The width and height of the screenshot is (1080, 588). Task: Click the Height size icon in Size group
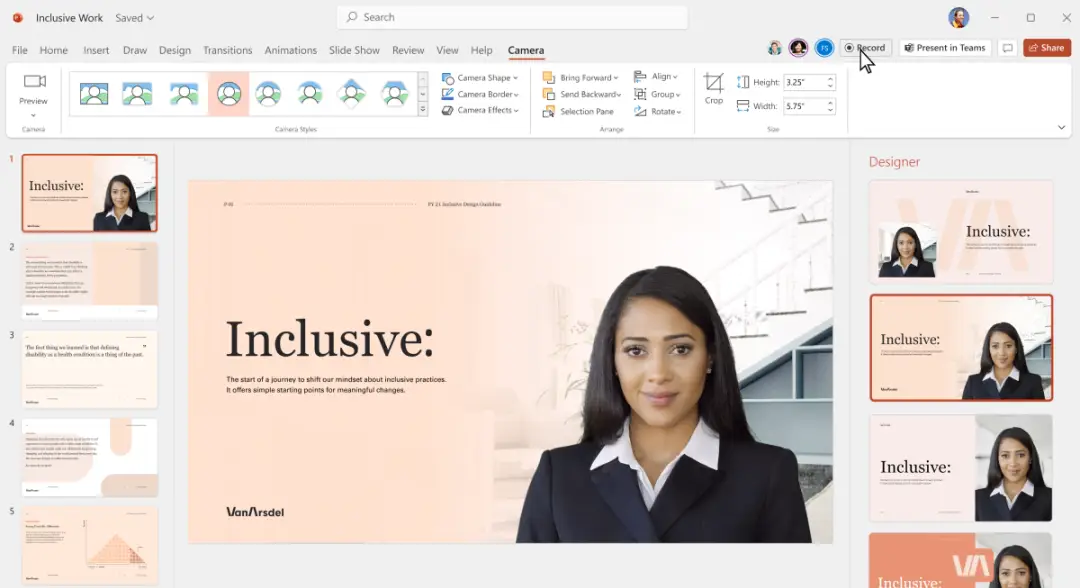pos(741,82)
